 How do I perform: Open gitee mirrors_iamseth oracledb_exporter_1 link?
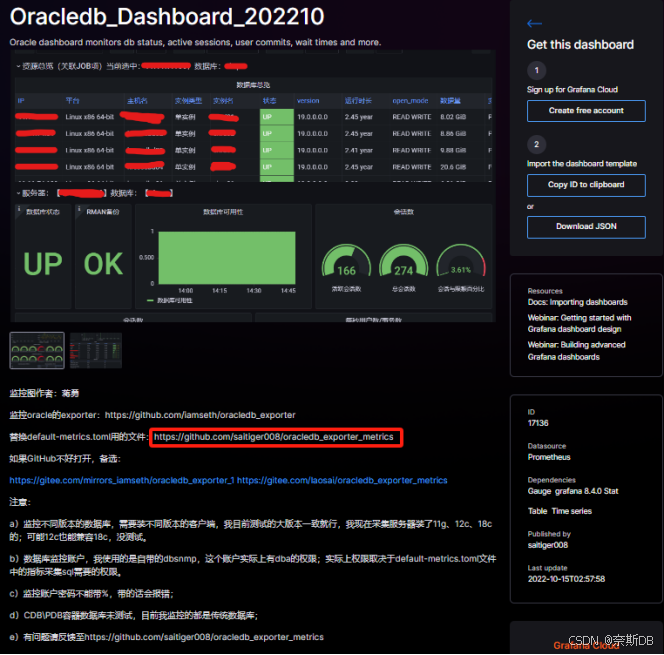coord(122,481)
